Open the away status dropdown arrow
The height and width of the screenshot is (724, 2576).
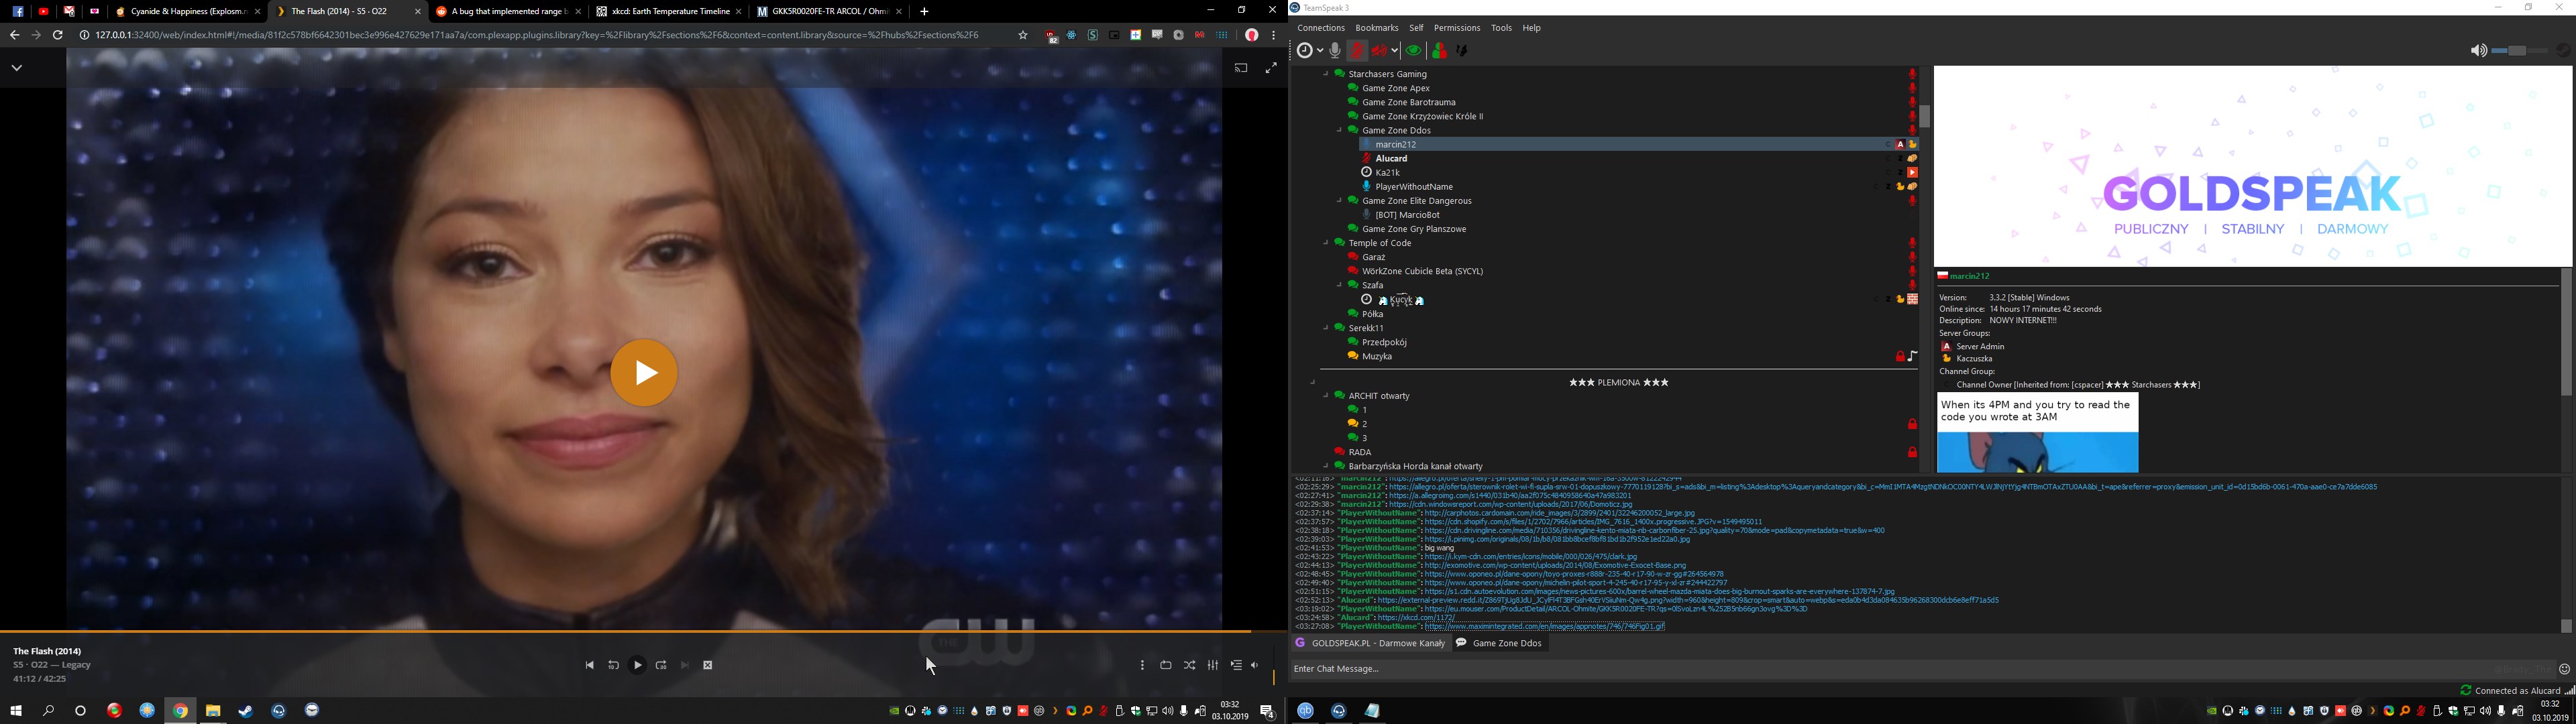coord(1321,50)
